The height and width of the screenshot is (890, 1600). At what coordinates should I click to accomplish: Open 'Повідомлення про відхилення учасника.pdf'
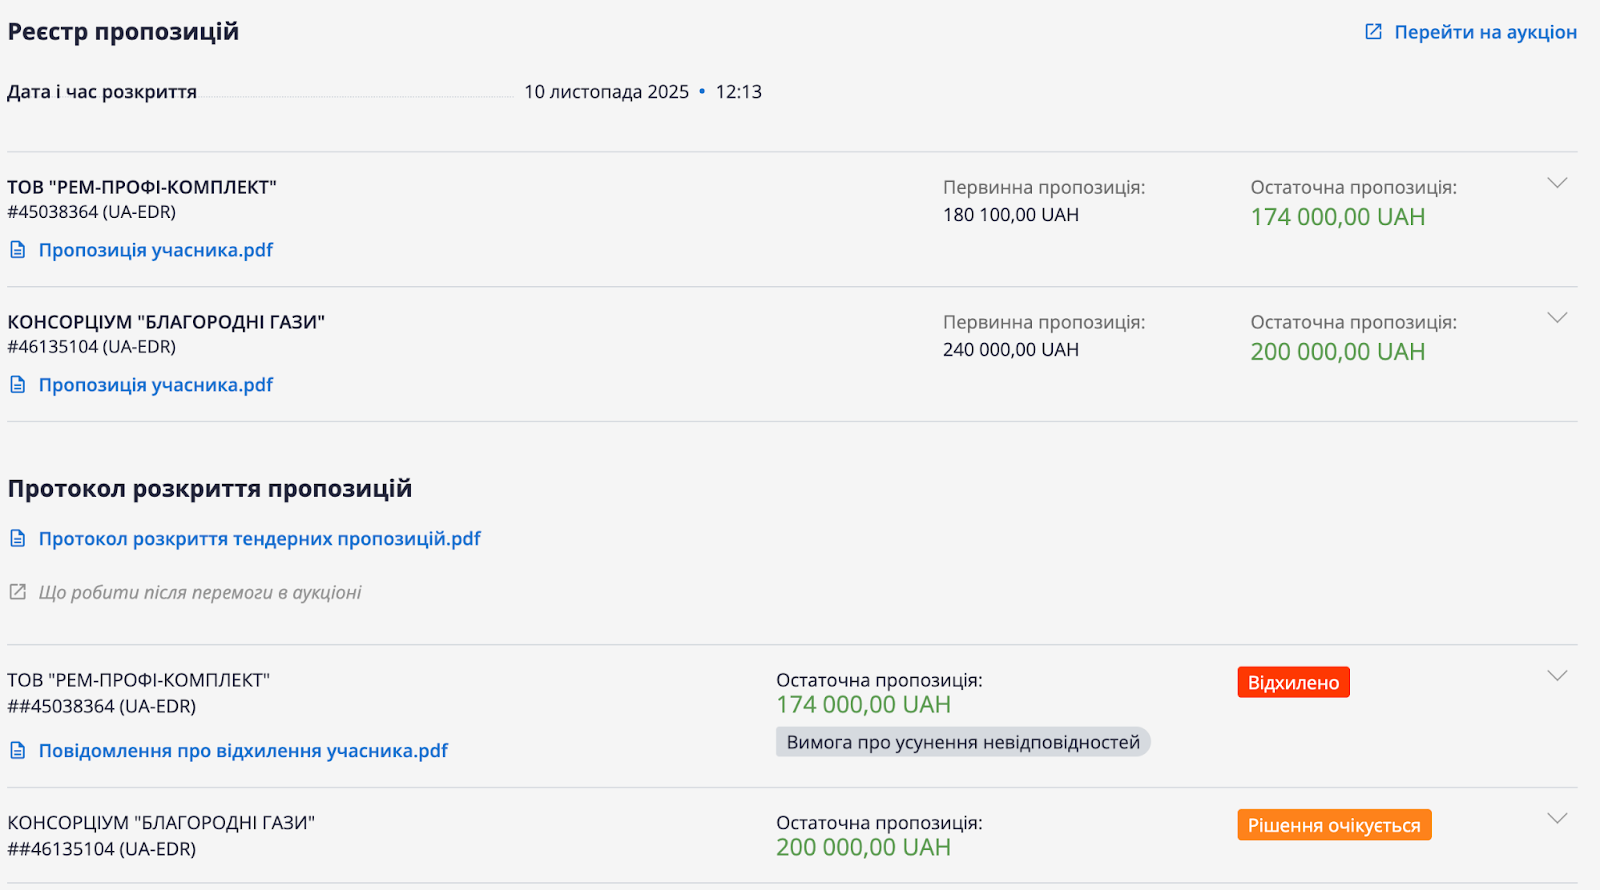243,751
